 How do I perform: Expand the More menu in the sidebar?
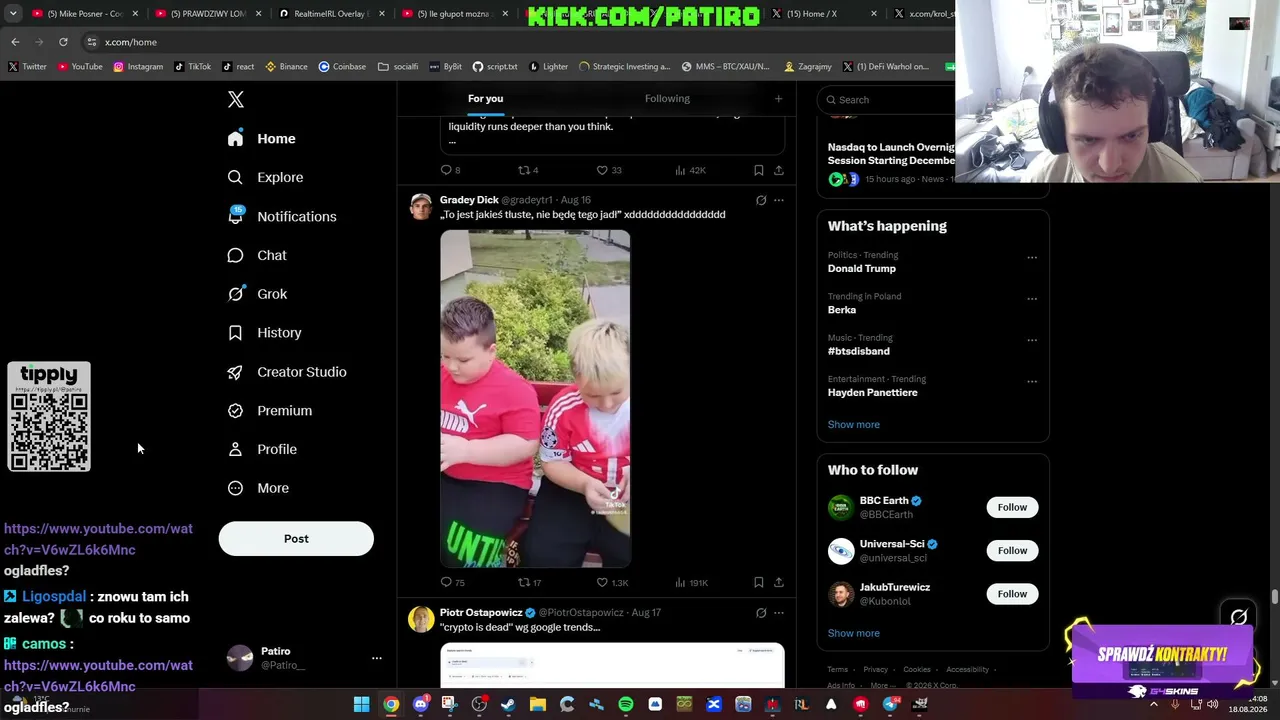258,488
